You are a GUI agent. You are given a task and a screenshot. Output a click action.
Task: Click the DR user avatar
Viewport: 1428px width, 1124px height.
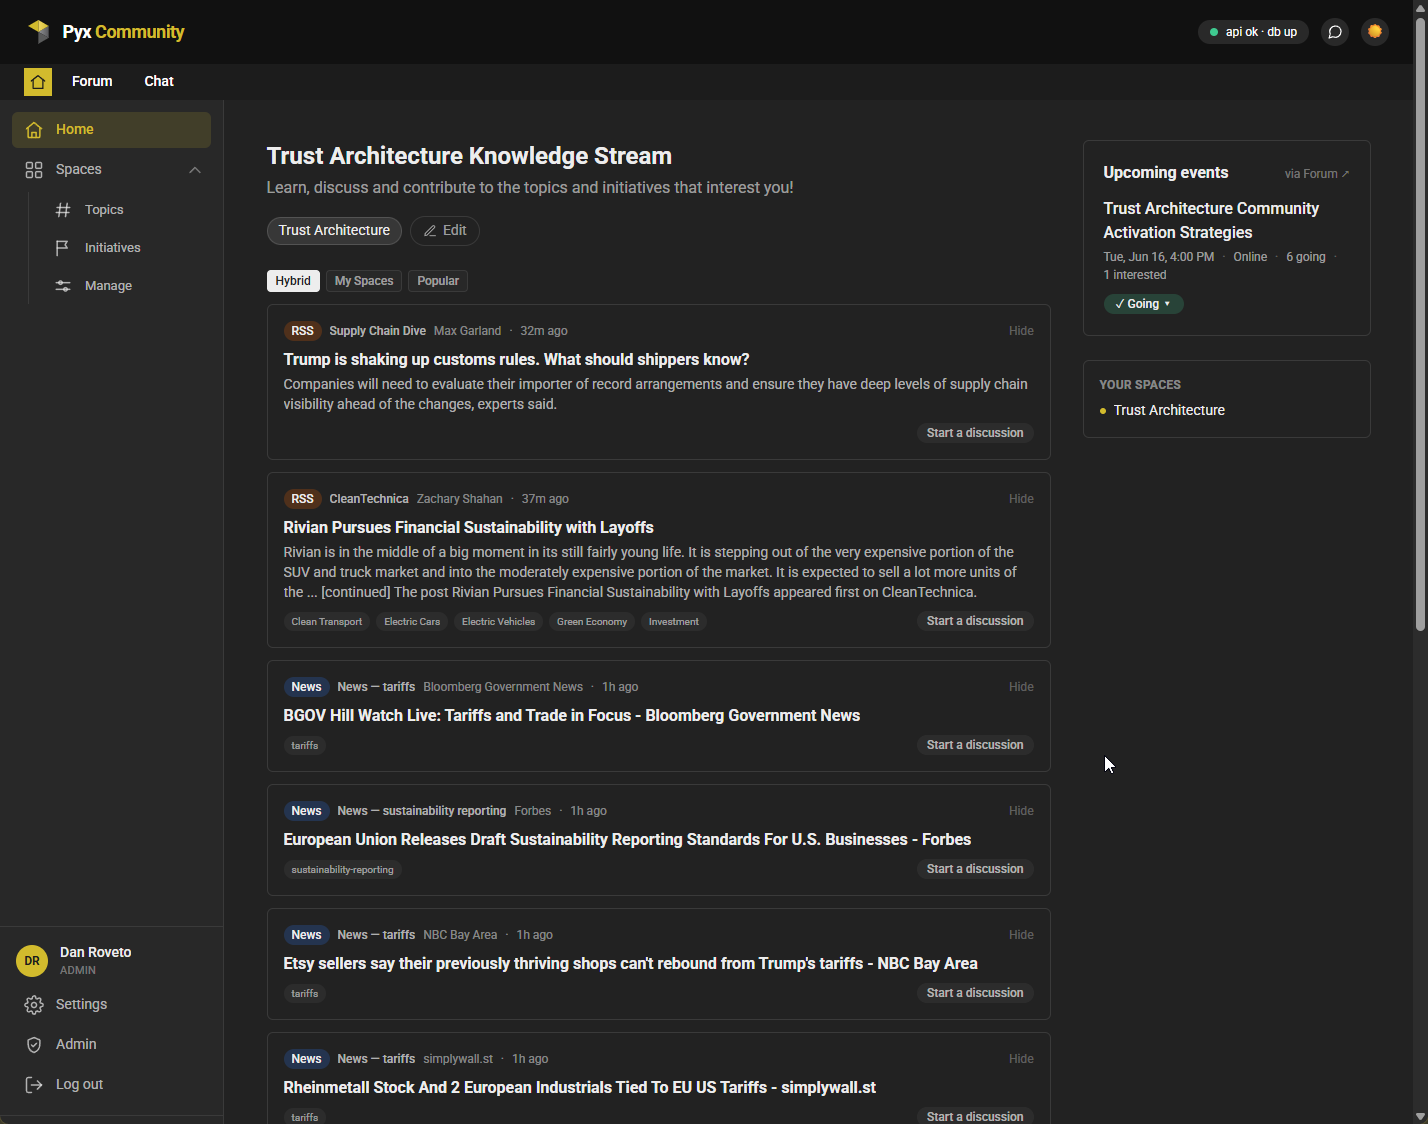(32, 961)
